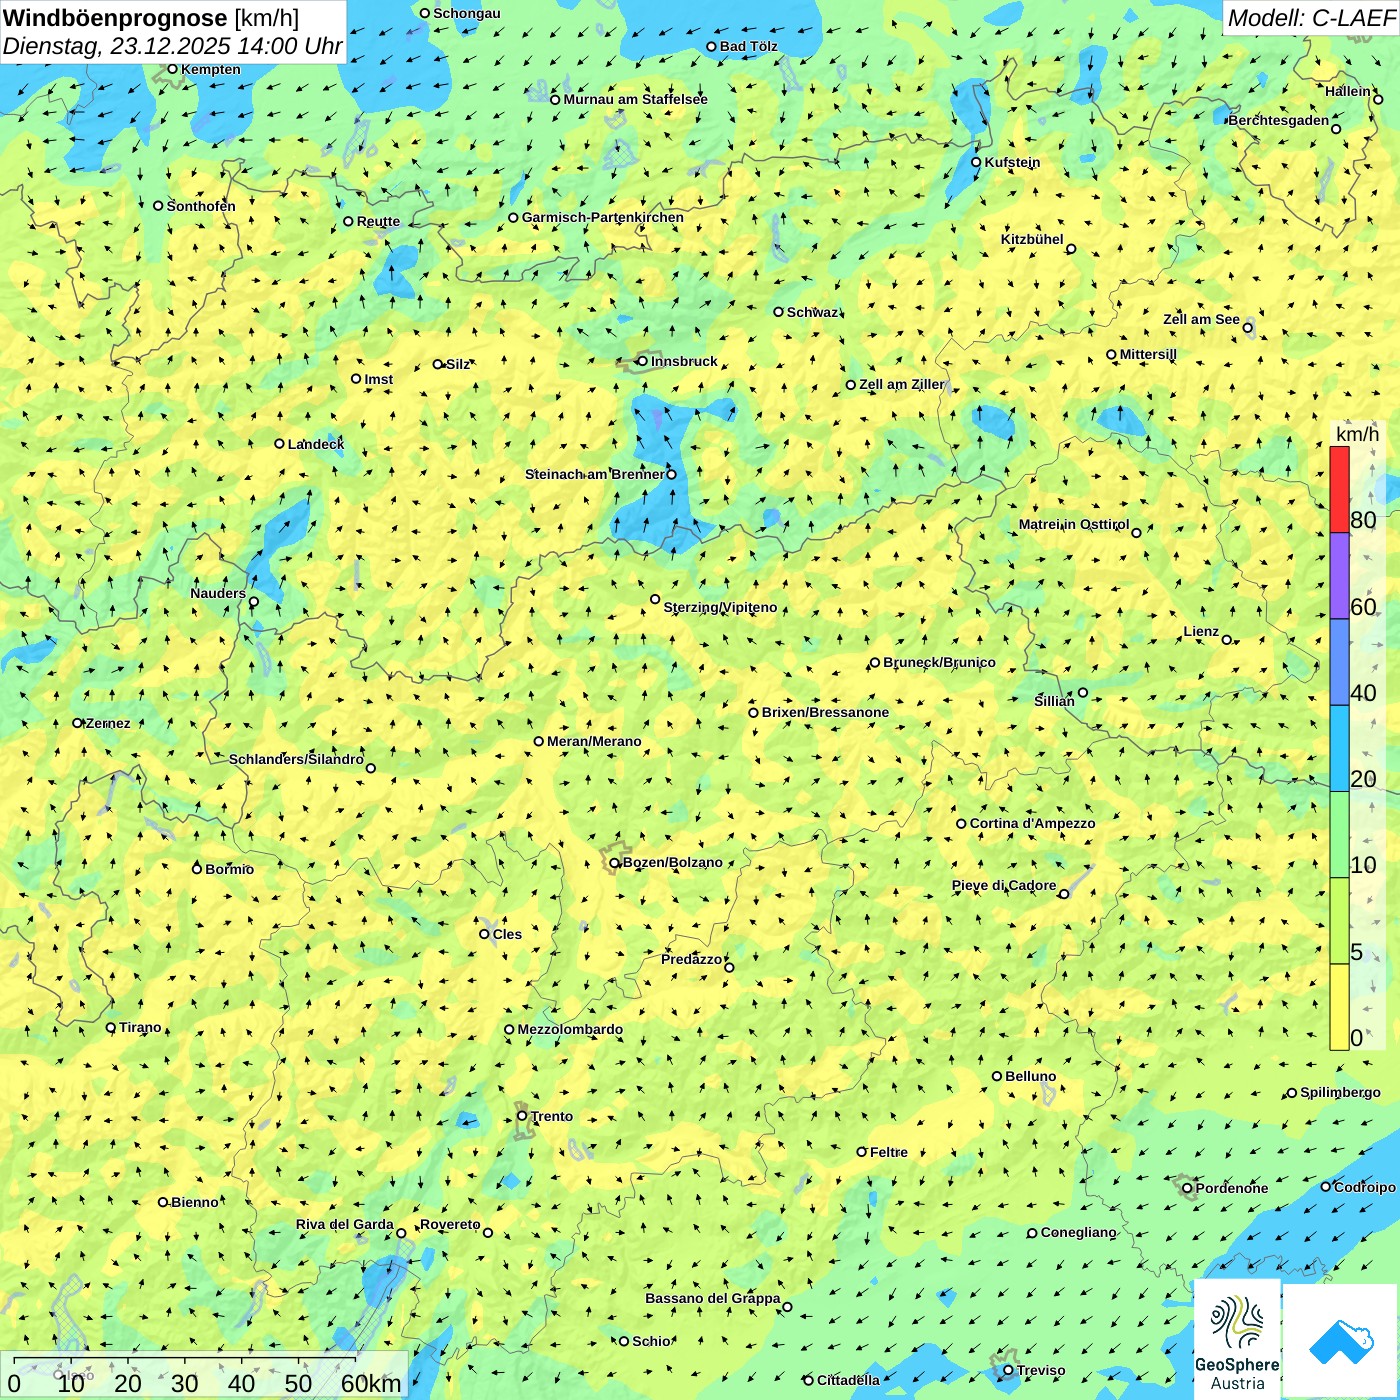Click the 'Bormio' label

pos(229,869)
